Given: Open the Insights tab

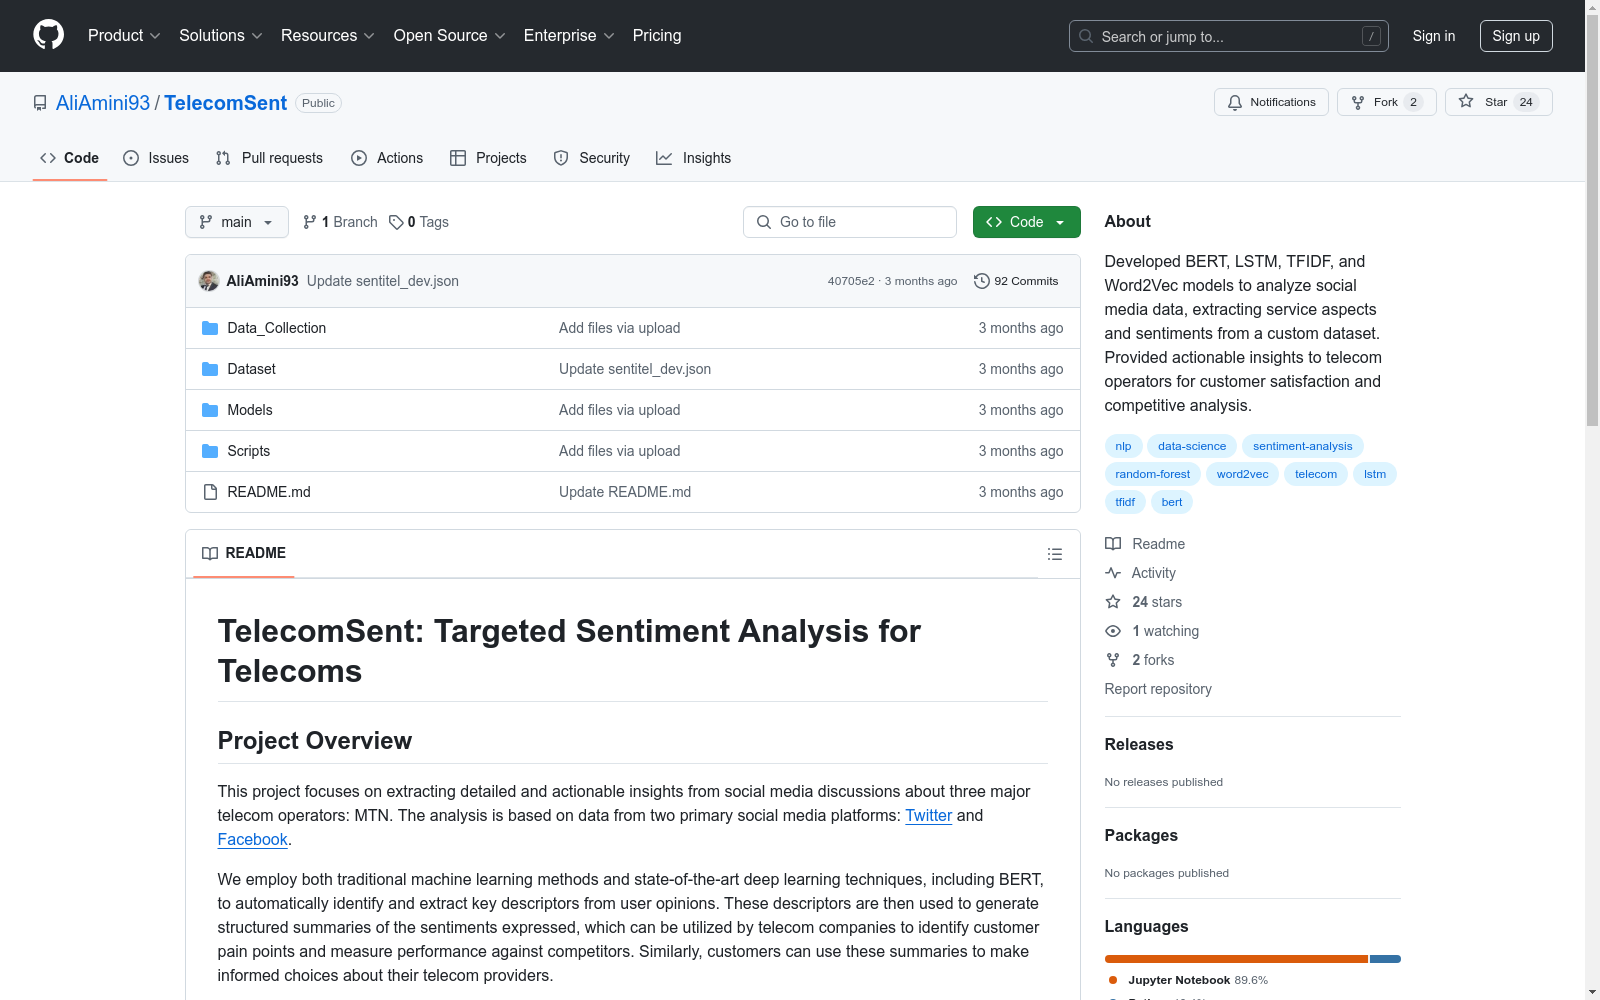Looking at the screenshot, I should [x=693, y=158].
